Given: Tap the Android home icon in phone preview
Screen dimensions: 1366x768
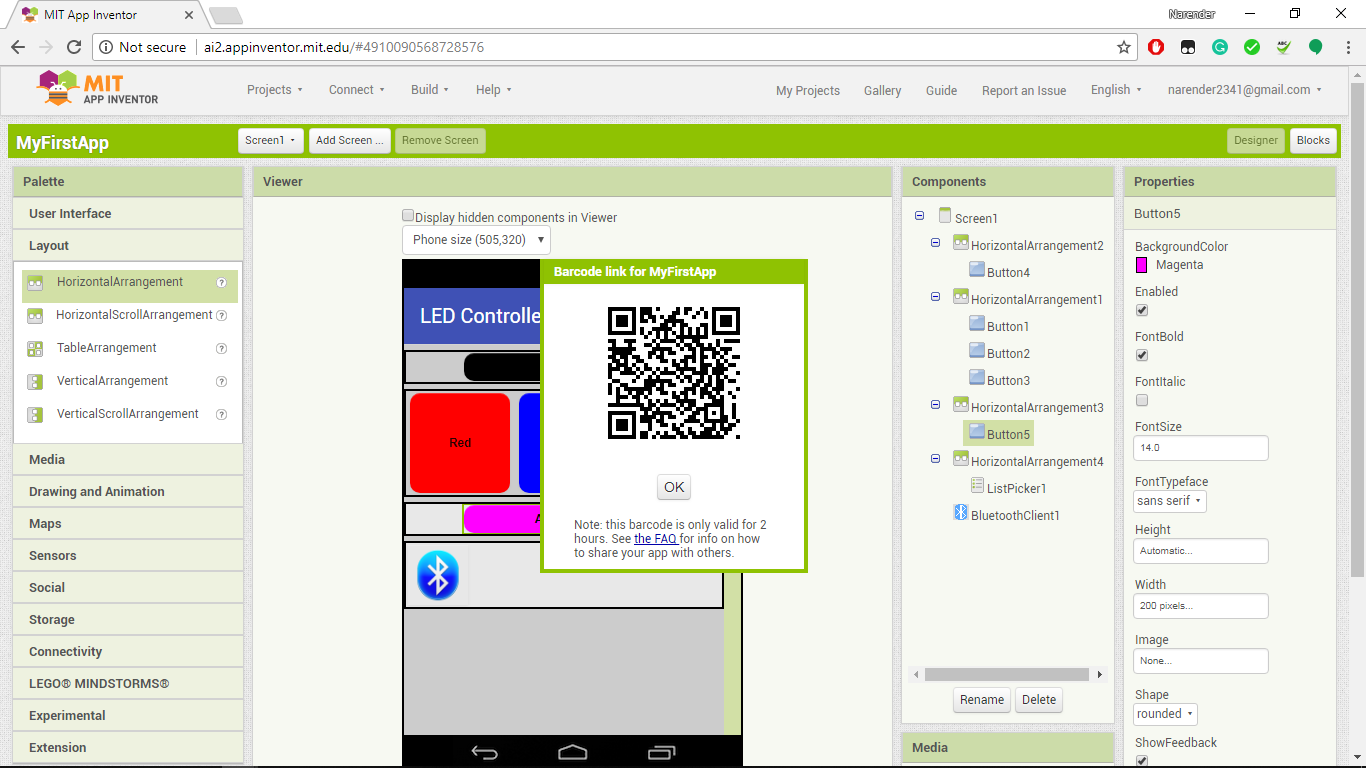Looking at the screenshot, I should tap(573, 752).
